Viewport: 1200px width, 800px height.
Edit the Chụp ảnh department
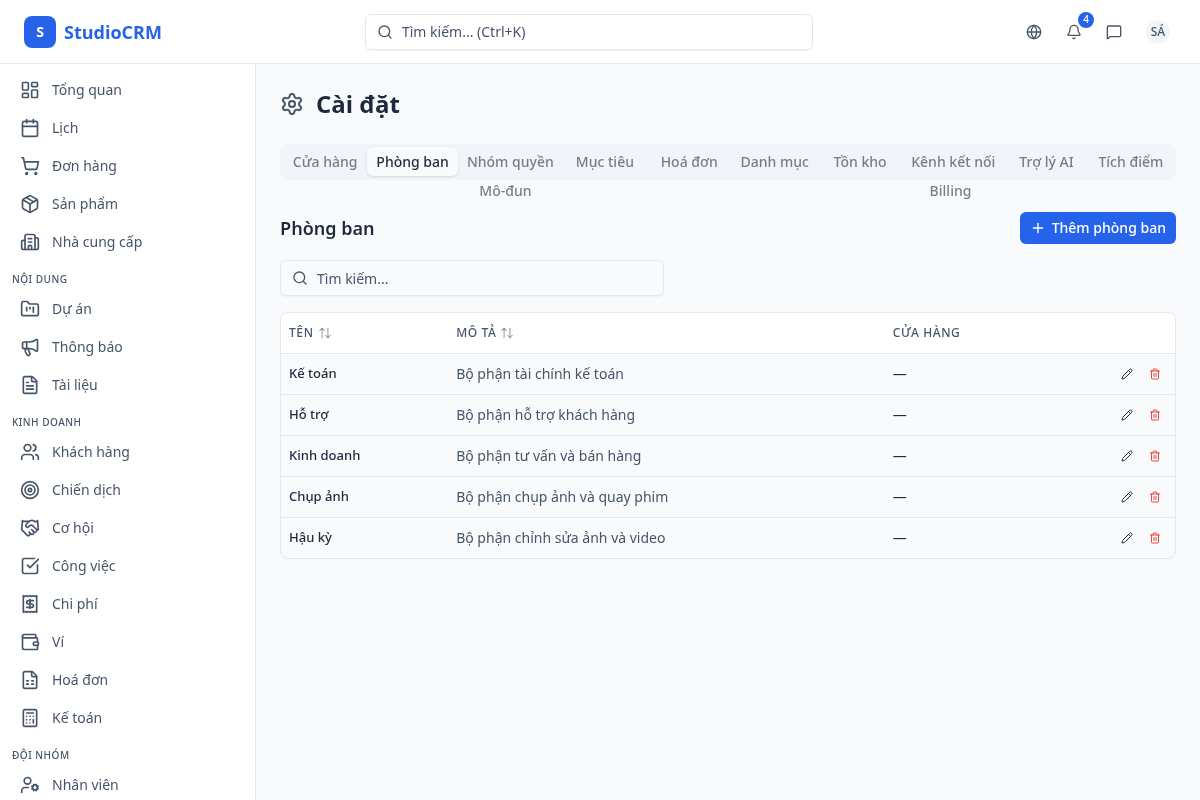1127,497
